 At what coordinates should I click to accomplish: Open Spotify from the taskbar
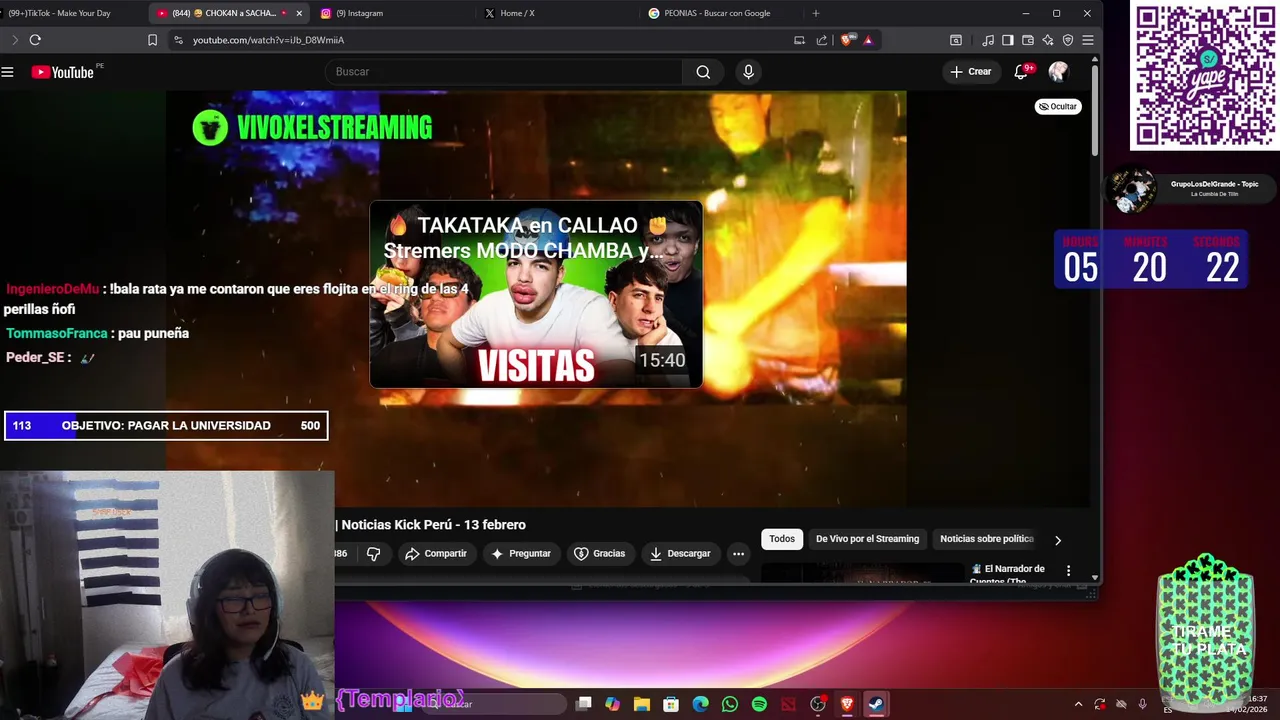759,704
